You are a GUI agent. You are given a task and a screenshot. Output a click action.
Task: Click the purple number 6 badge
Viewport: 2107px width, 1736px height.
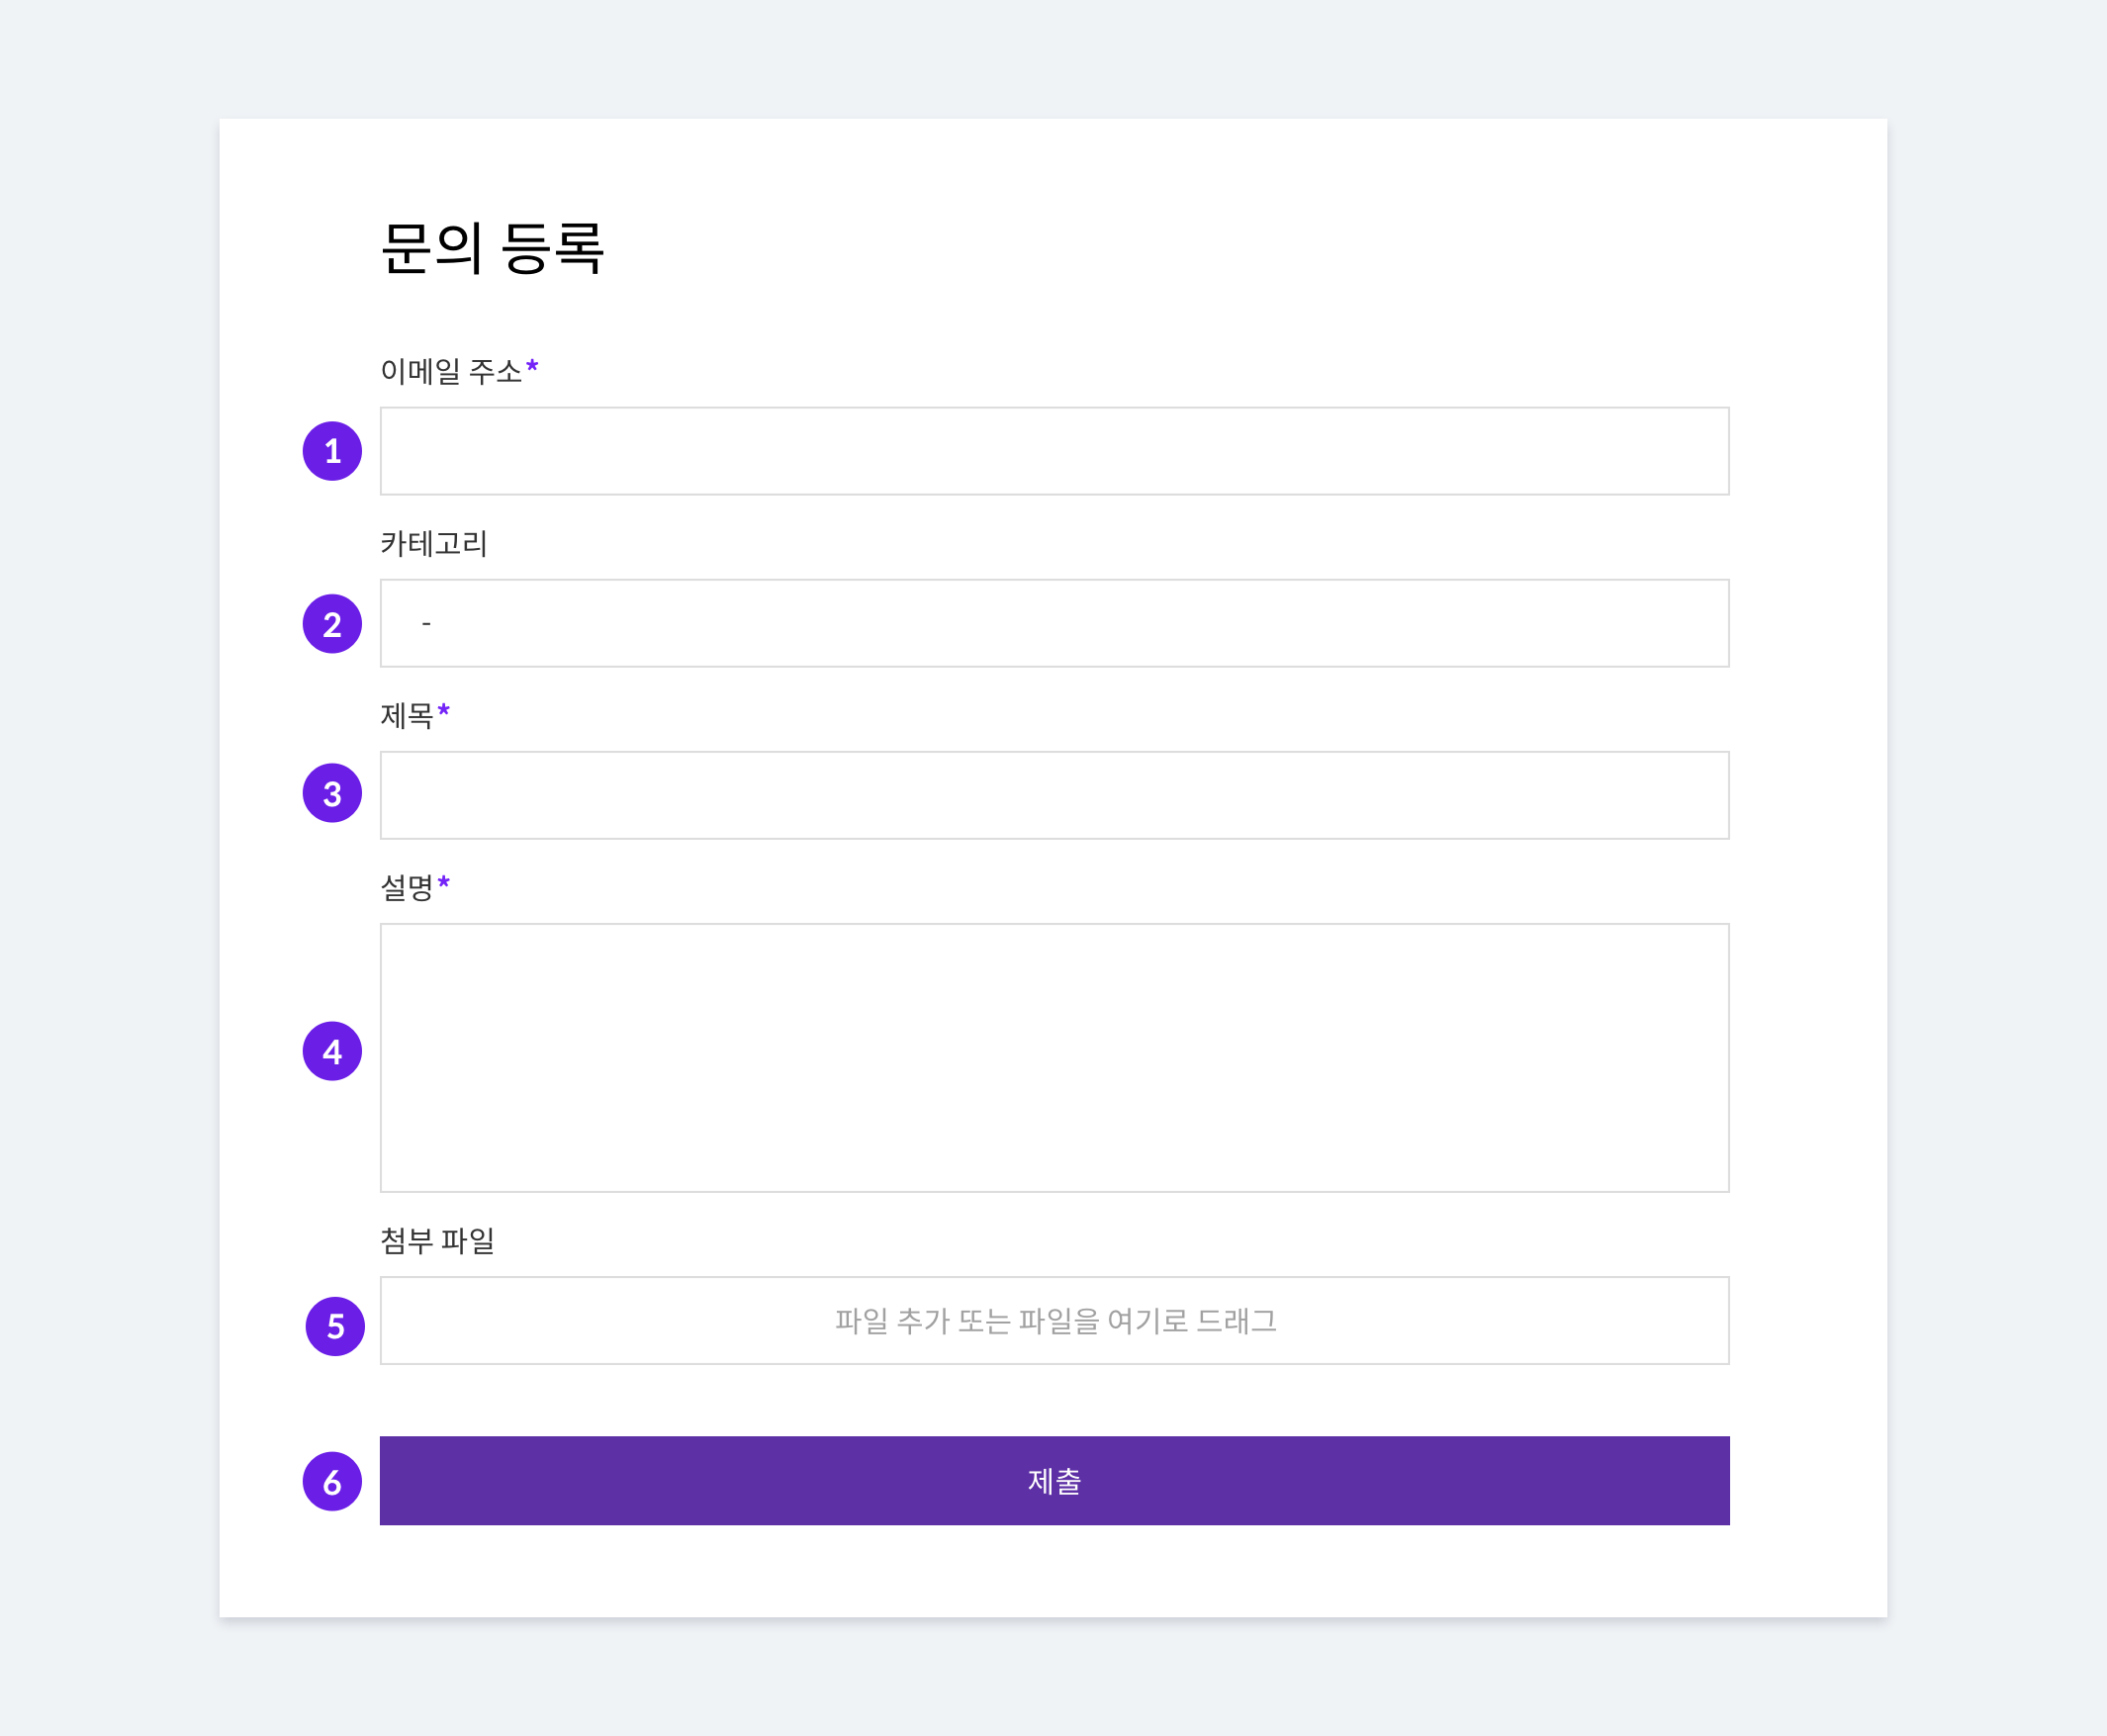[x=332, y=1481]
